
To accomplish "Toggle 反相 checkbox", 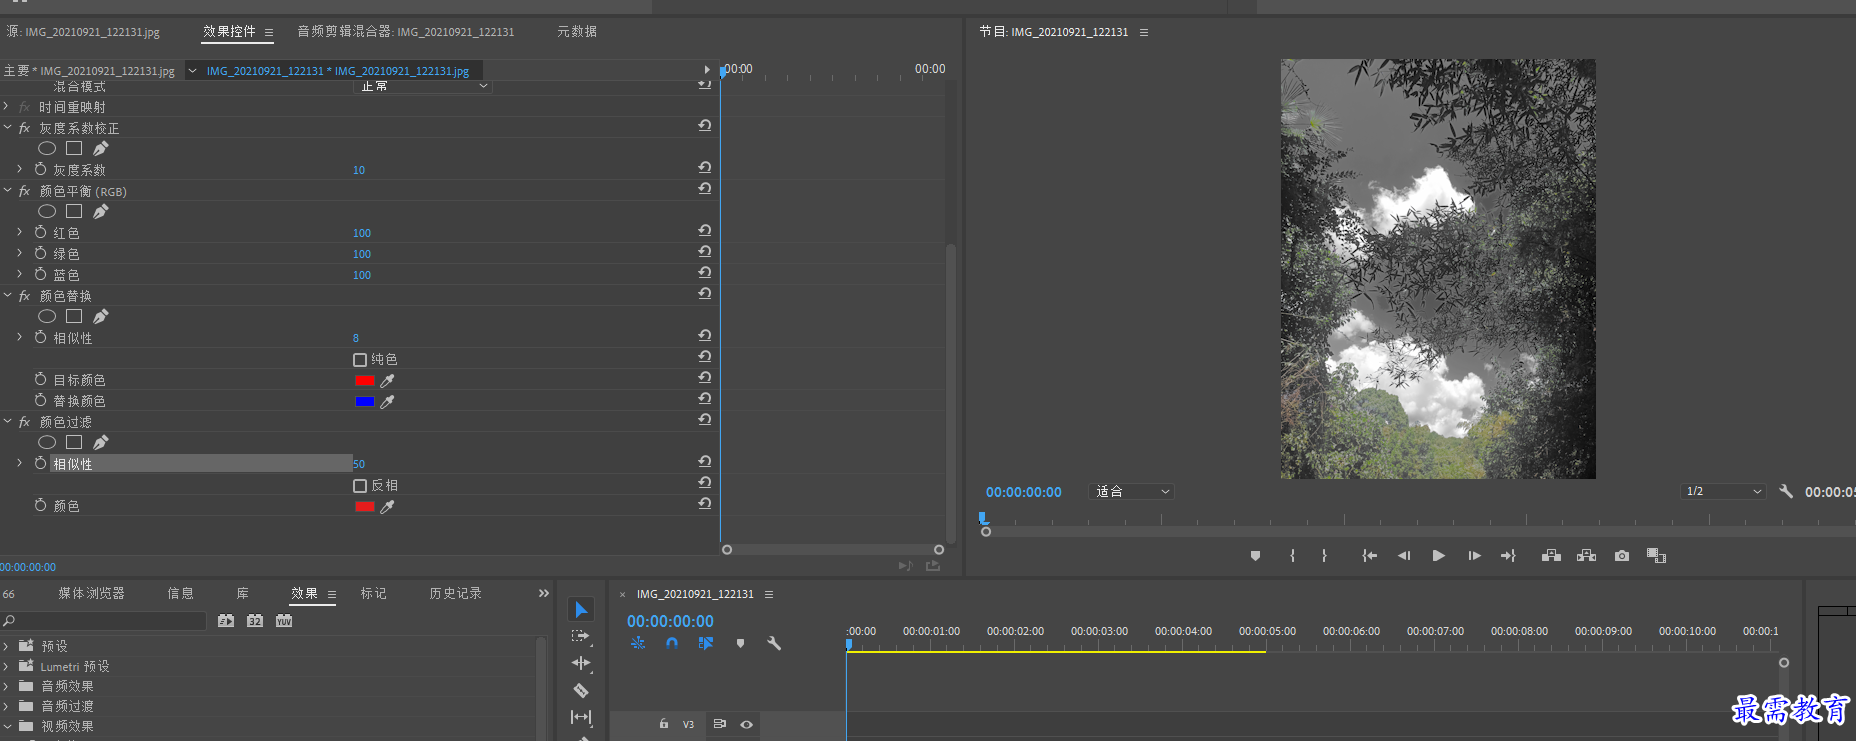I will [360, 485].
